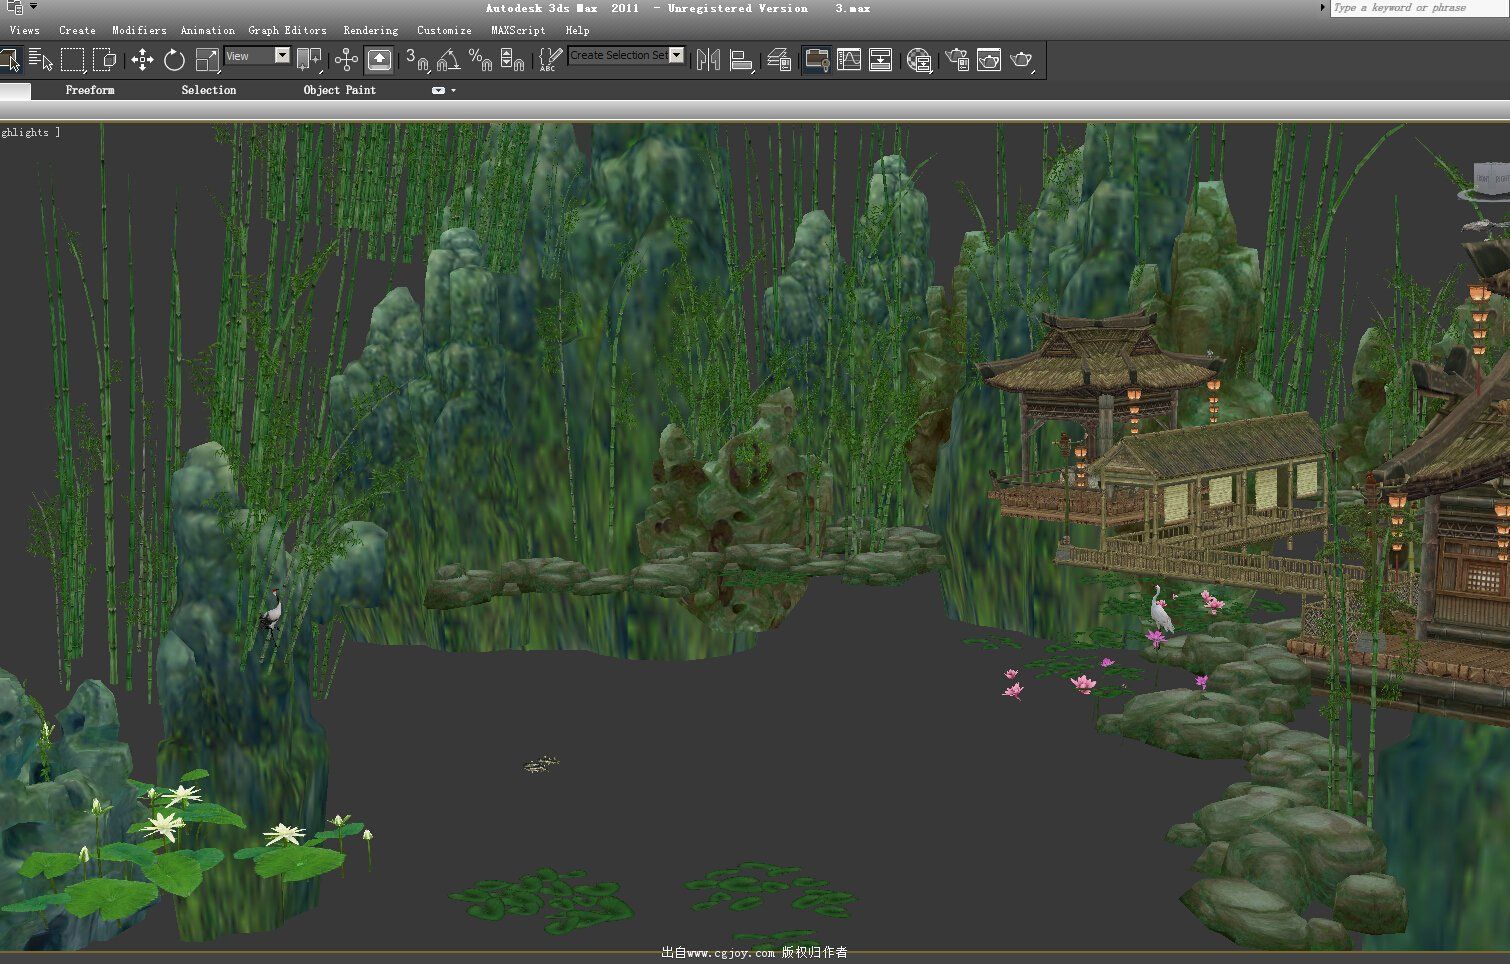This screenshot has width=1510, height=964.
Task: Toggle the Window/Crossing selection mode
Action: (x=104, y=60)
